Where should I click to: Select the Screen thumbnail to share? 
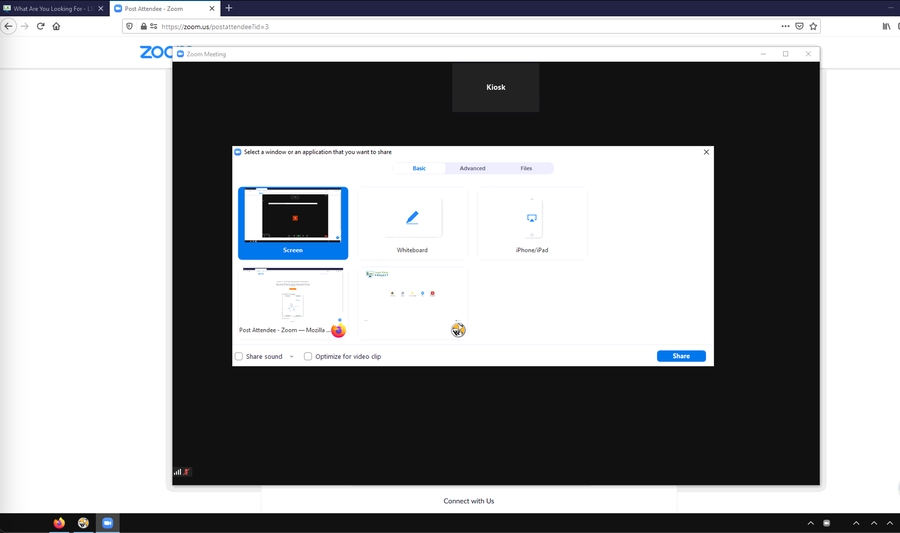tap(293, 223)
